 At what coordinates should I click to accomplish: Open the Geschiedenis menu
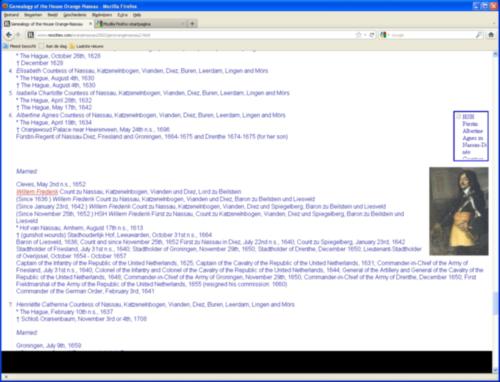coord(75,15)
